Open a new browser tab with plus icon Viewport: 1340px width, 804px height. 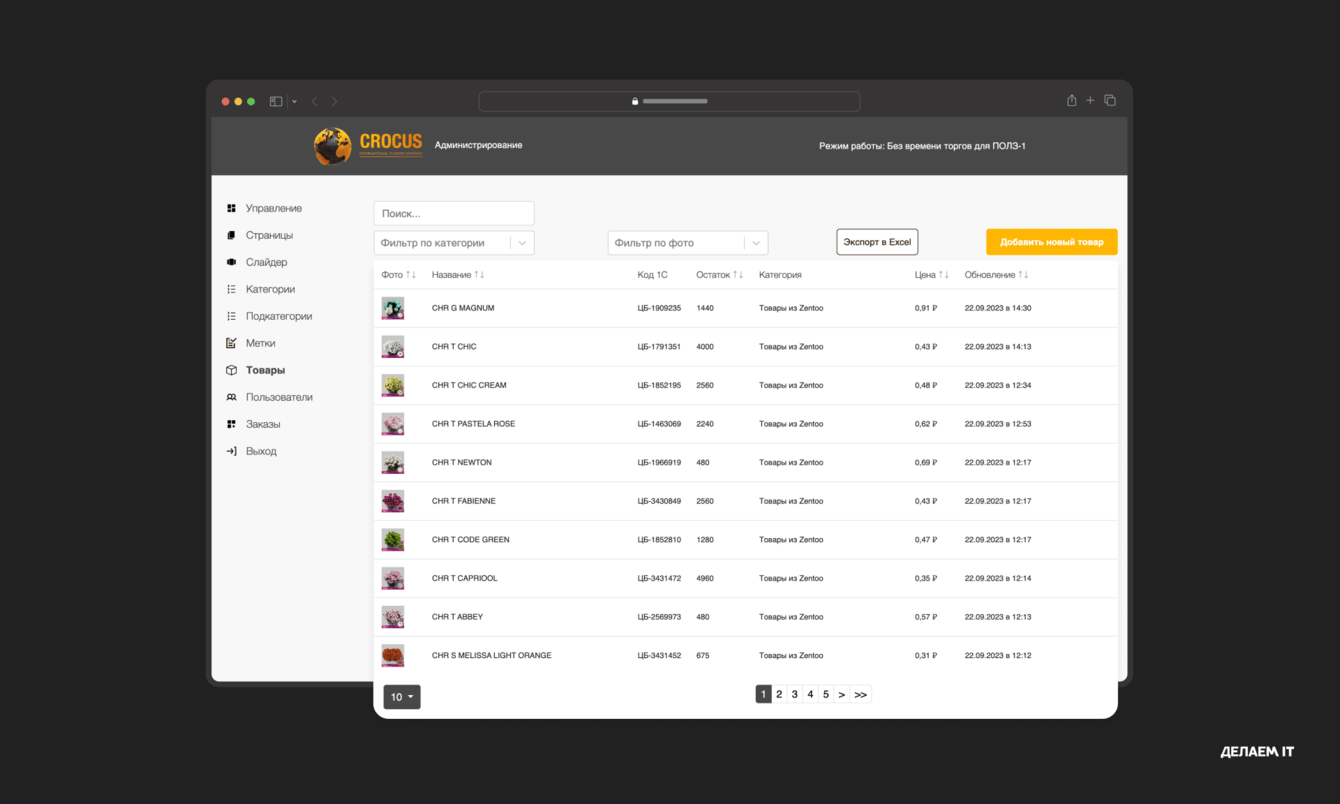[x=1091, y=100]
